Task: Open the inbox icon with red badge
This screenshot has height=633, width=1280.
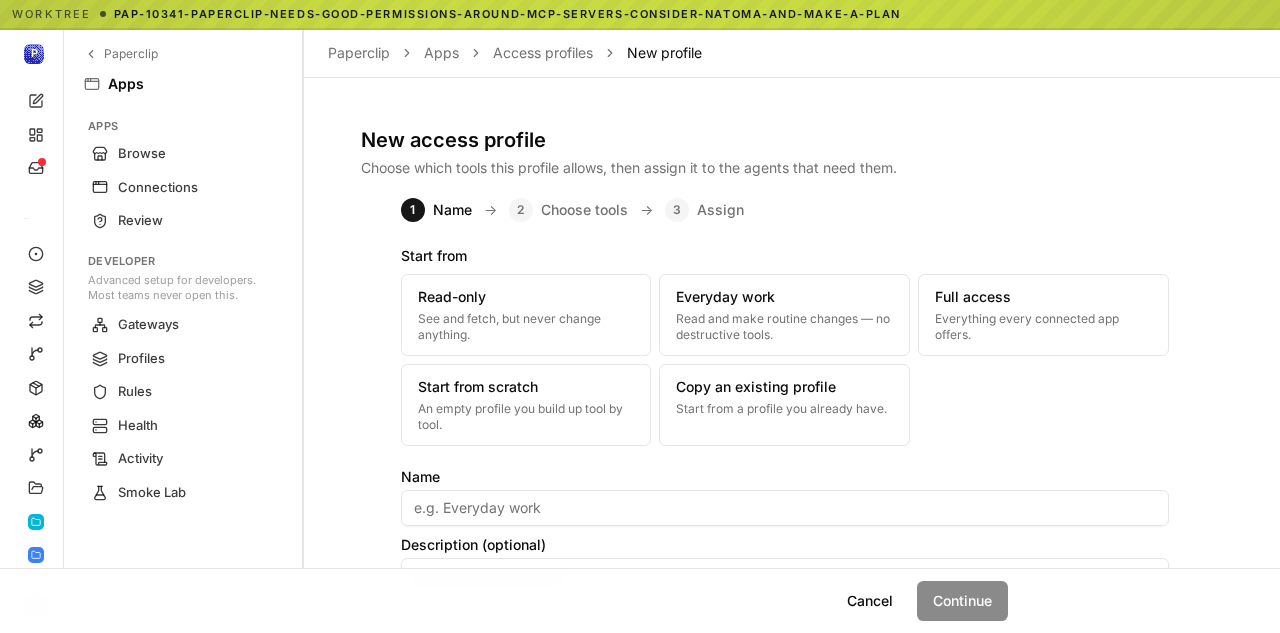Action: 36,168
